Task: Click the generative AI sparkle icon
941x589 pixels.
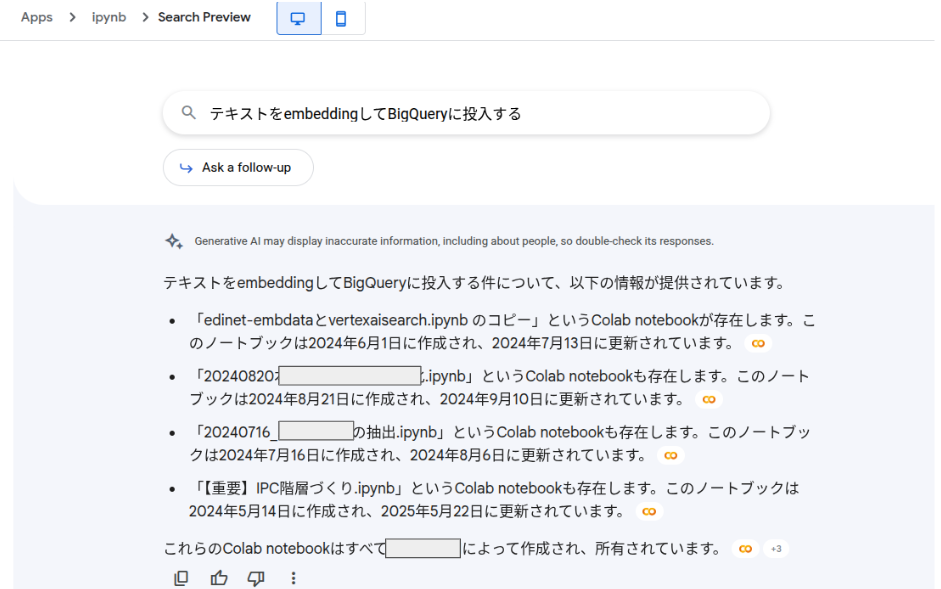Action: [x=174, y=241]
